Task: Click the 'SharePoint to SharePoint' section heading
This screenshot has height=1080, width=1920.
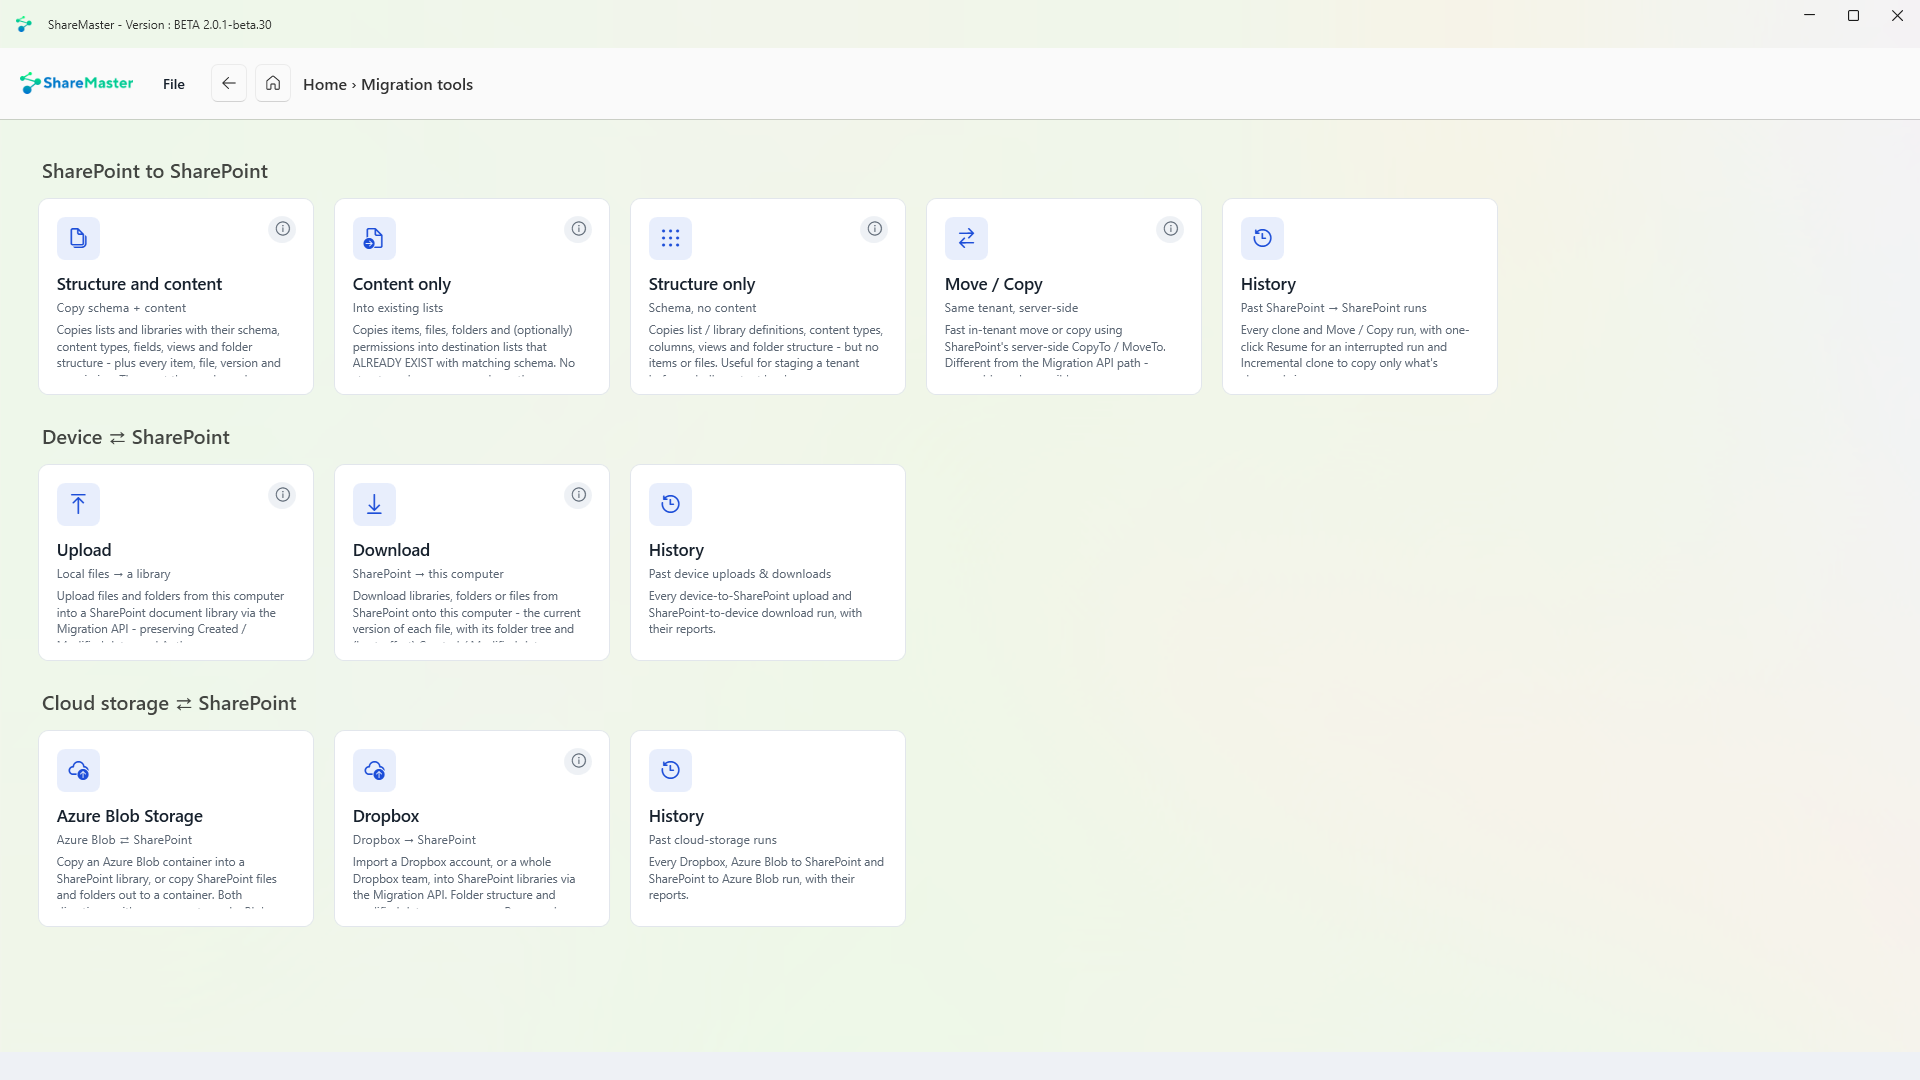Action: pyautogui.click(x=155, y=171)
